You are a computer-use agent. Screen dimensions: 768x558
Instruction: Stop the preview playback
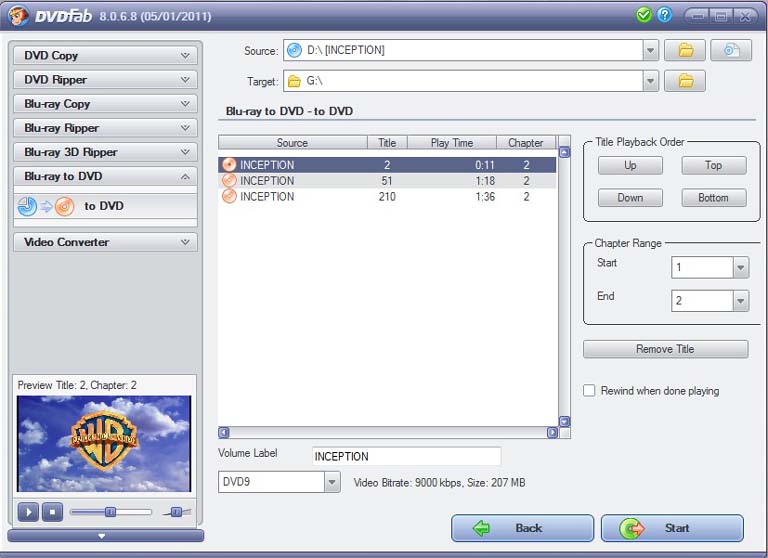tap(52, 512)
